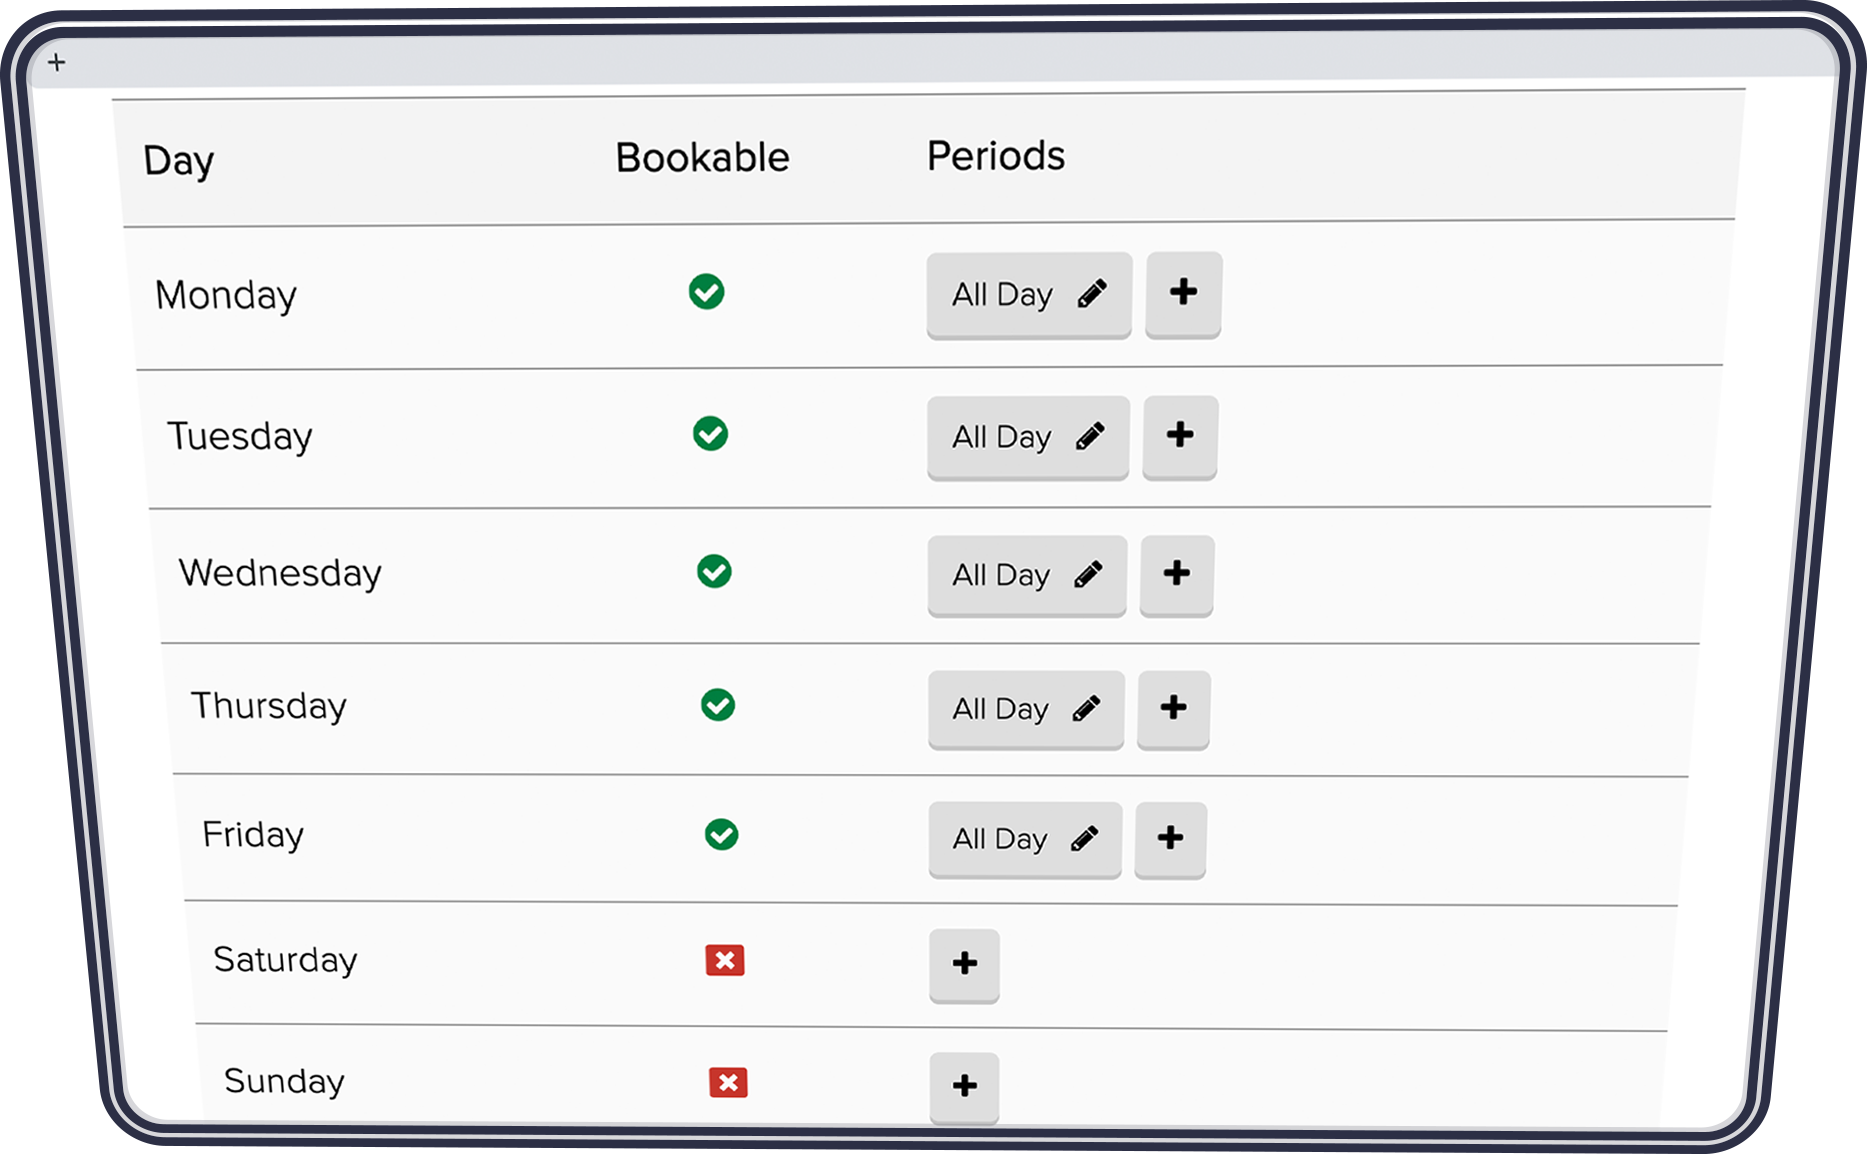Enable Sunday's red bookable cross
The width and height of the screenshot is (1867, 1154).
728,1082
